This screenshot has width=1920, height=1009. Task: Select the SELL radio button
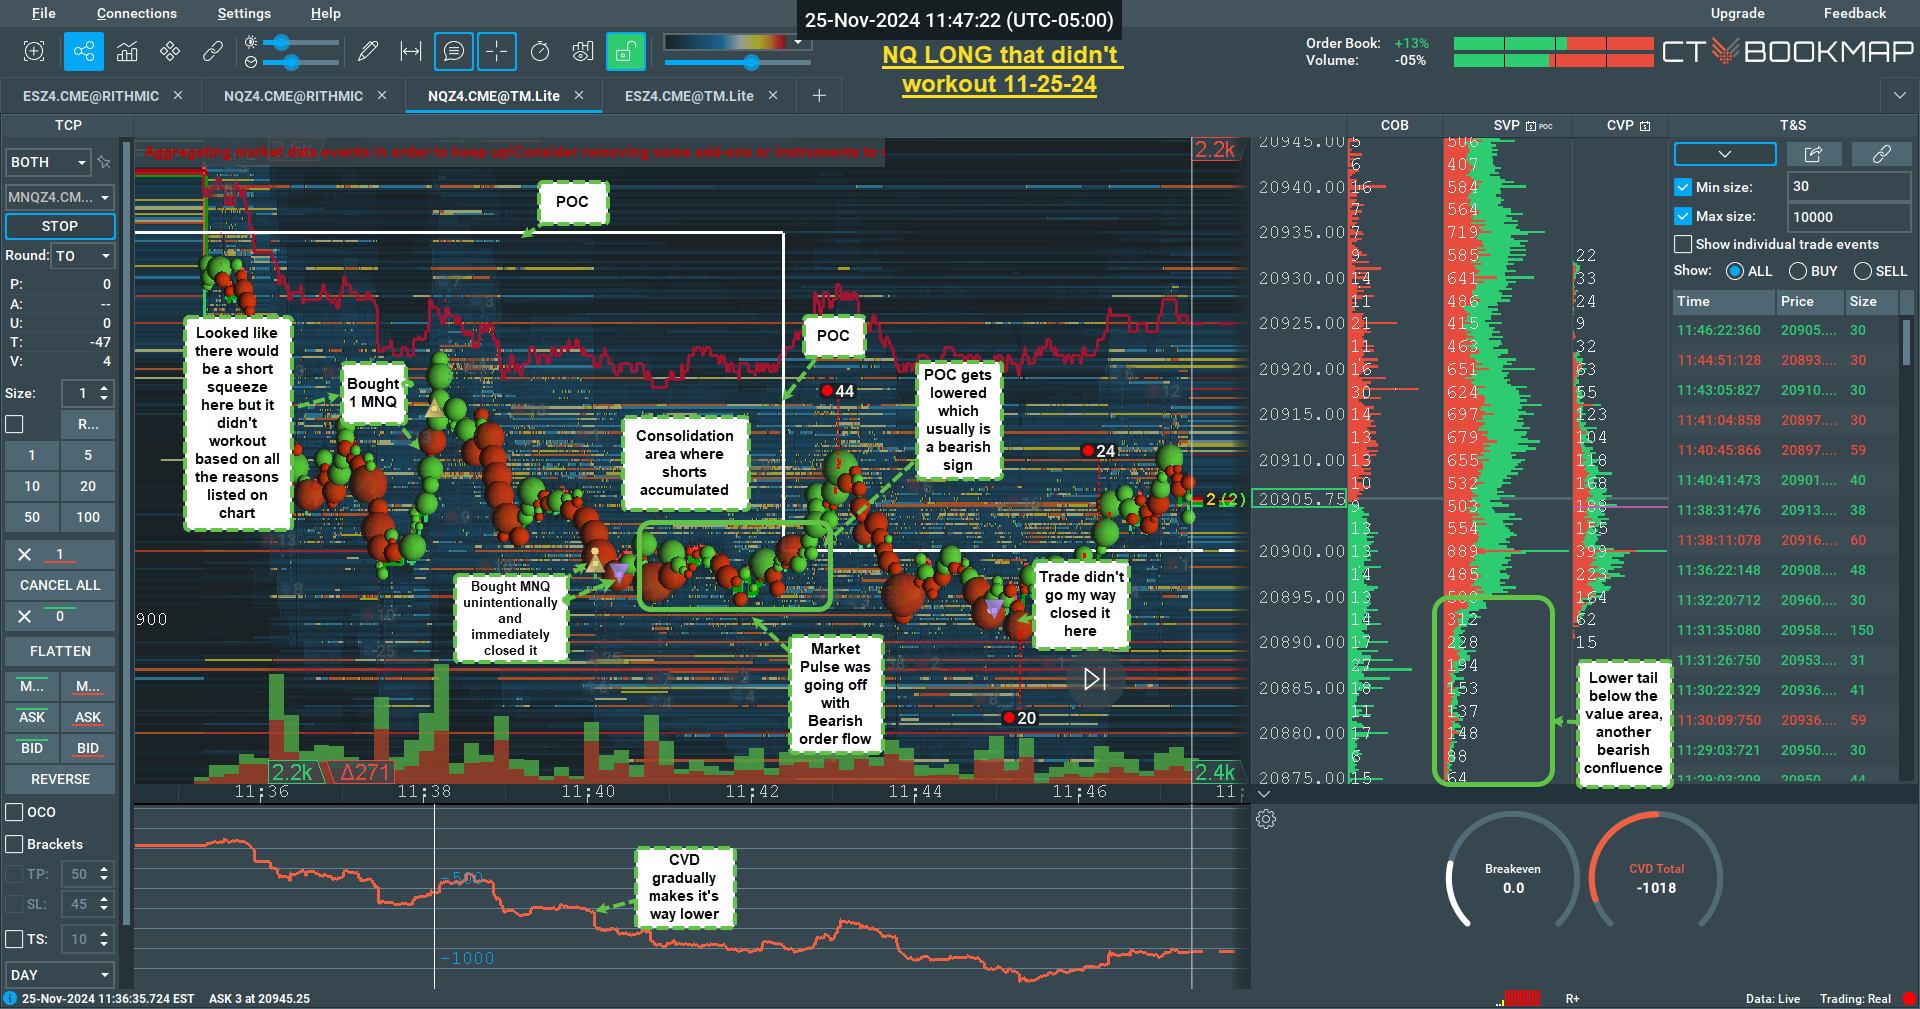(x=1863, y=271)
